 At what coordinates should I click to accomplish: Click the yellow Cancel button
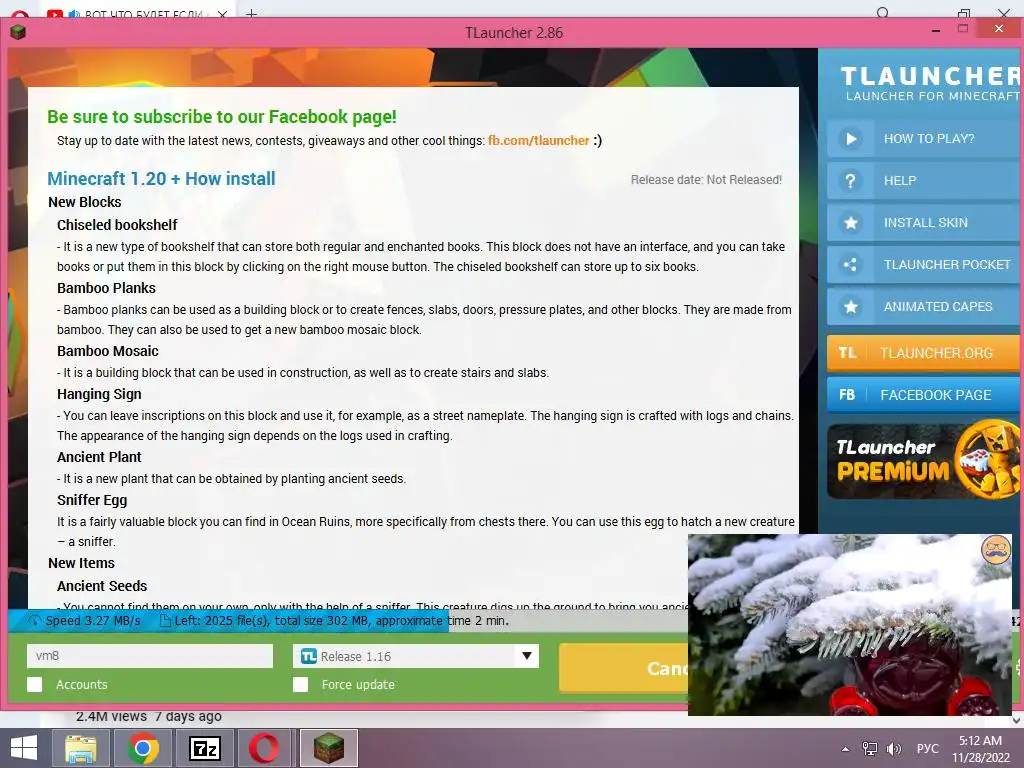click(624, 668)
